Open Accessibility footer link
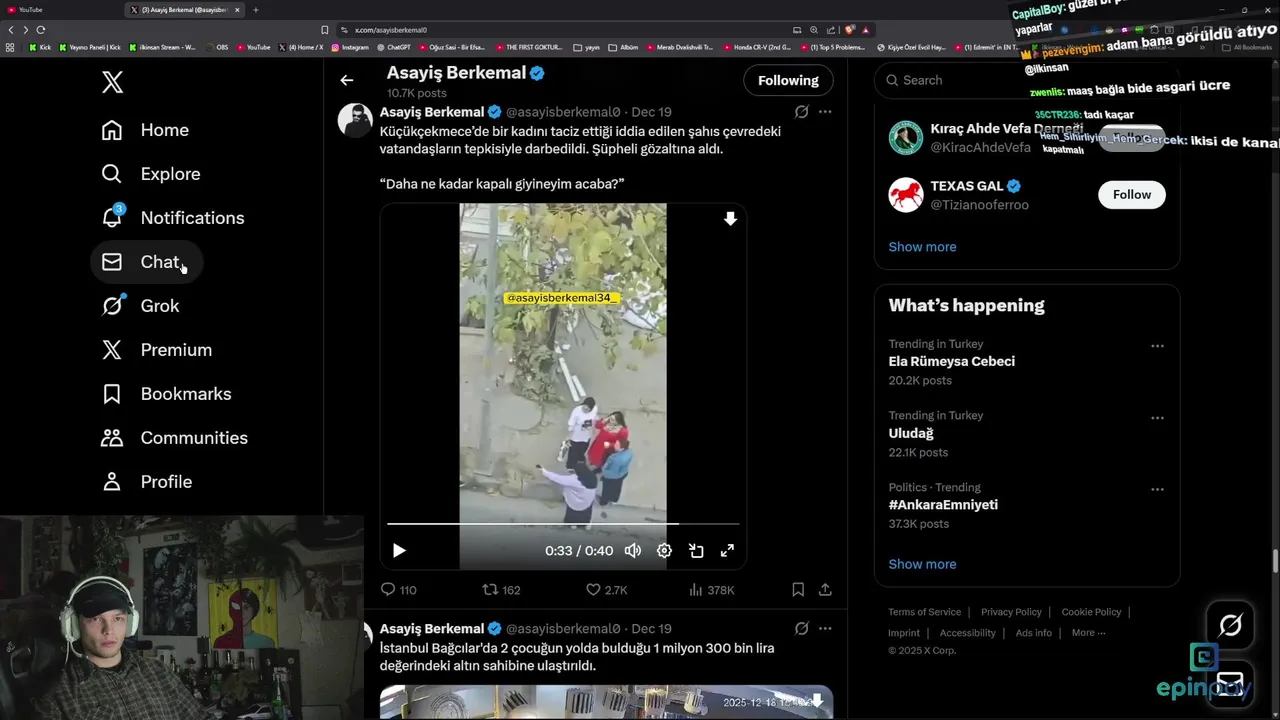Image resolution: width=1280 pixels, height=720 pixels. (967, 633)
